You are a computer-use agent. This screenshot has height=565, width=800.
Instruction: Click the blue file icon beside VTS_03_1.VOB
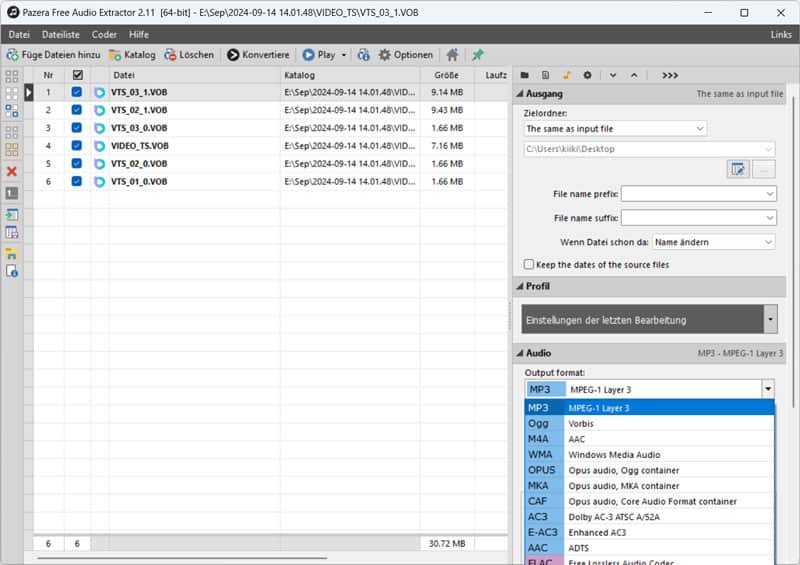coord(99,92)
